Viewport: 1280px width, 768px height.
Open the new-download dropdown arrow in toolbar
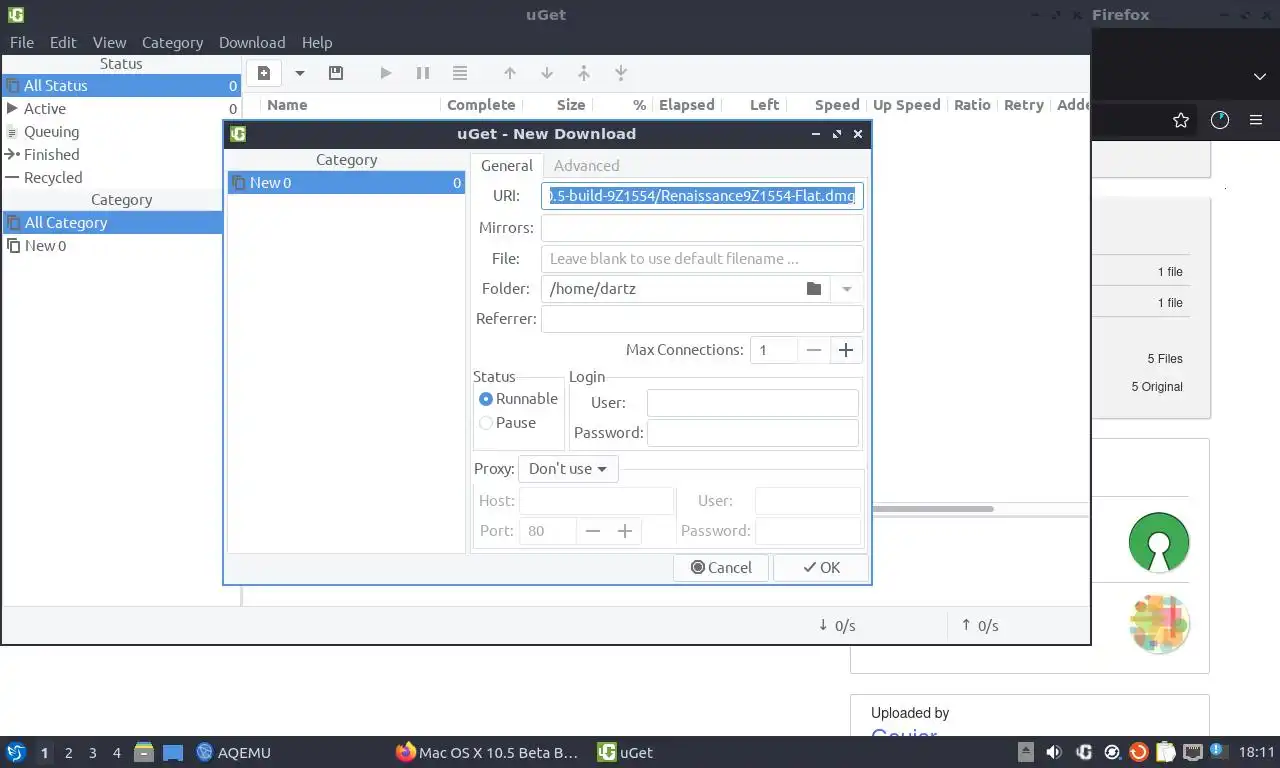tap(299, 73)
